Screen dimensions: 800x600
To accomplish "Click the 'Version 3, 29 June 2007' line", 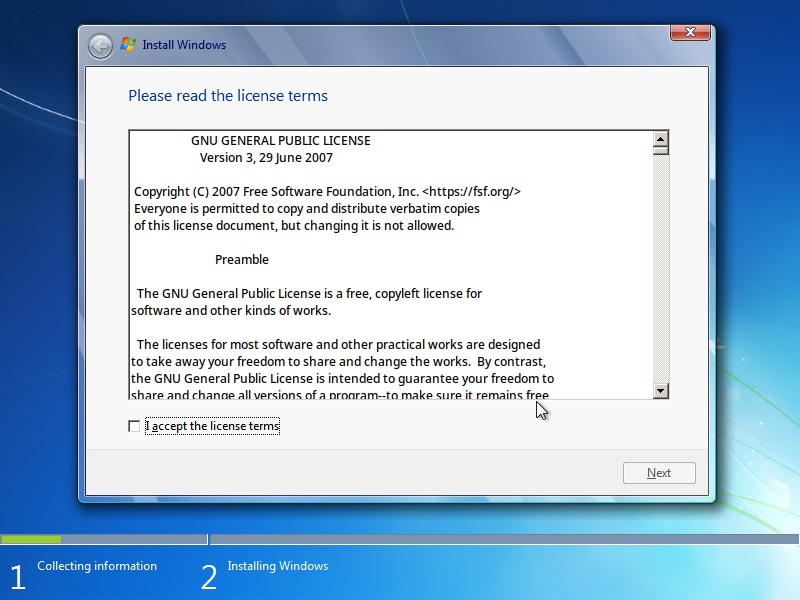I will click(266, 158).
